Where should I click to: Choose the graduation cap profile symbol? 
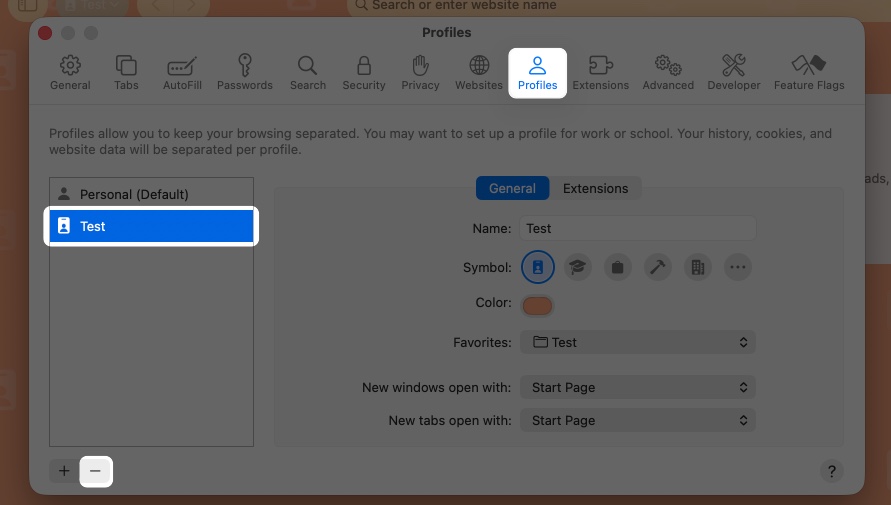tap(577, 267)
